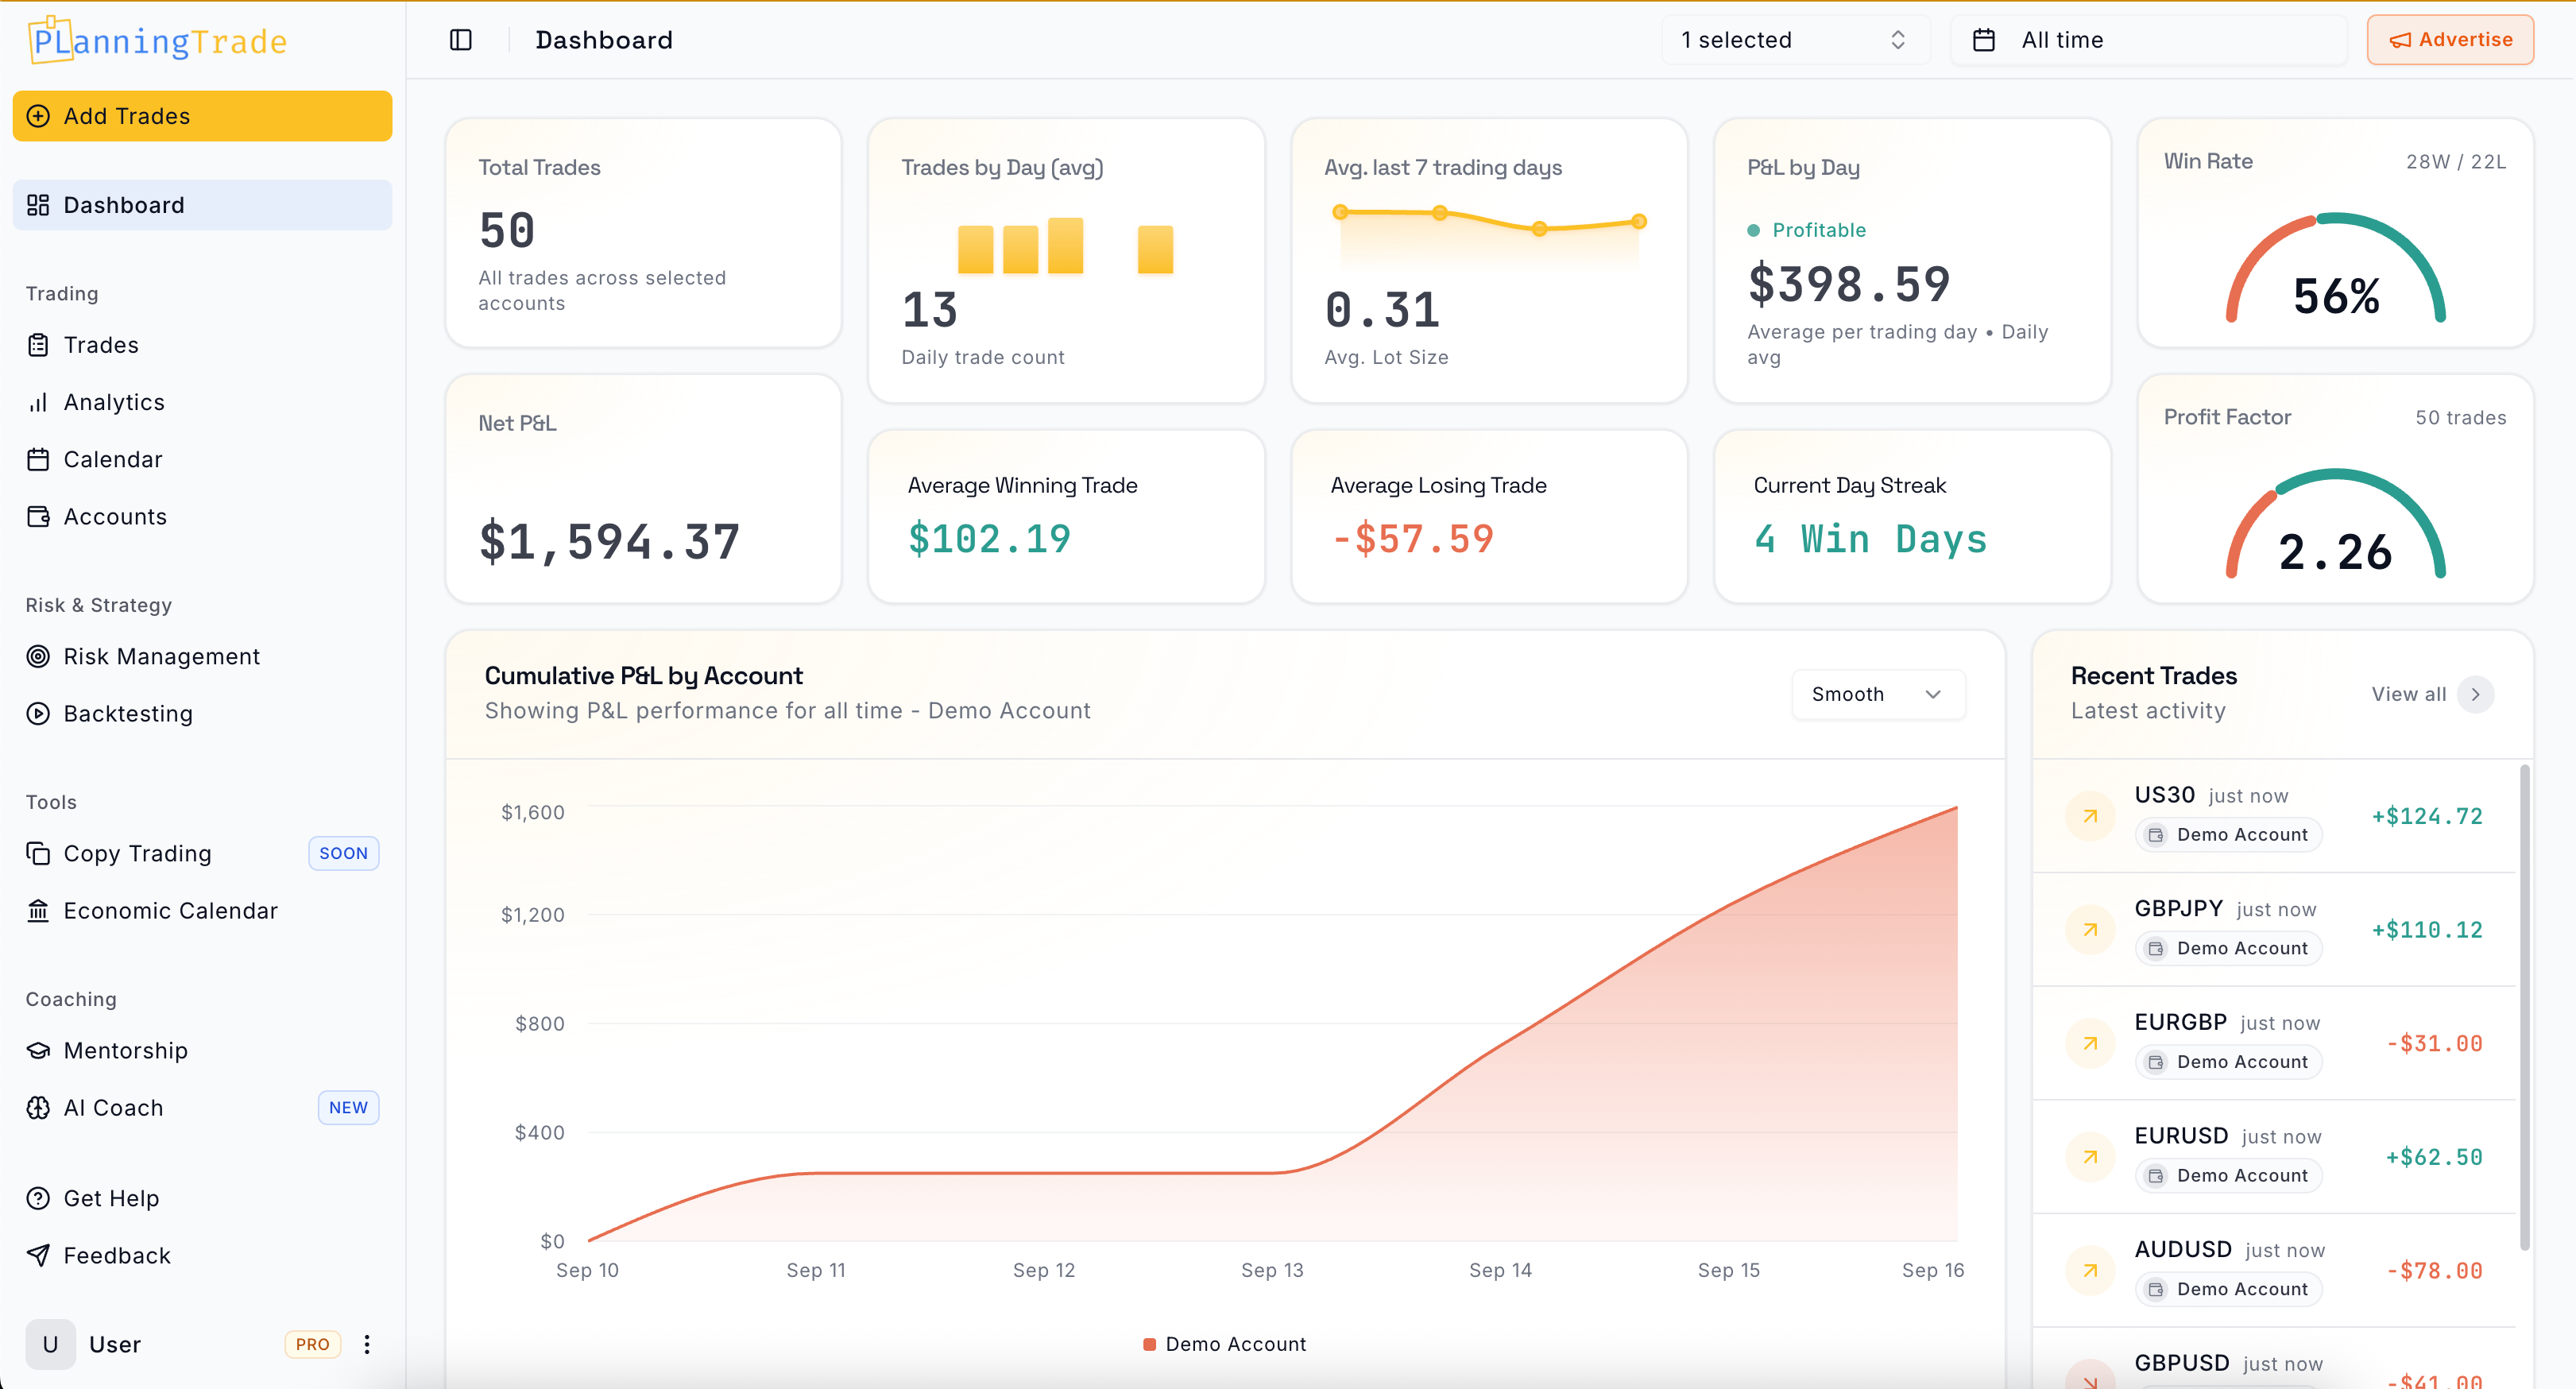Click the Copy Trading icon

coord(38,853)
